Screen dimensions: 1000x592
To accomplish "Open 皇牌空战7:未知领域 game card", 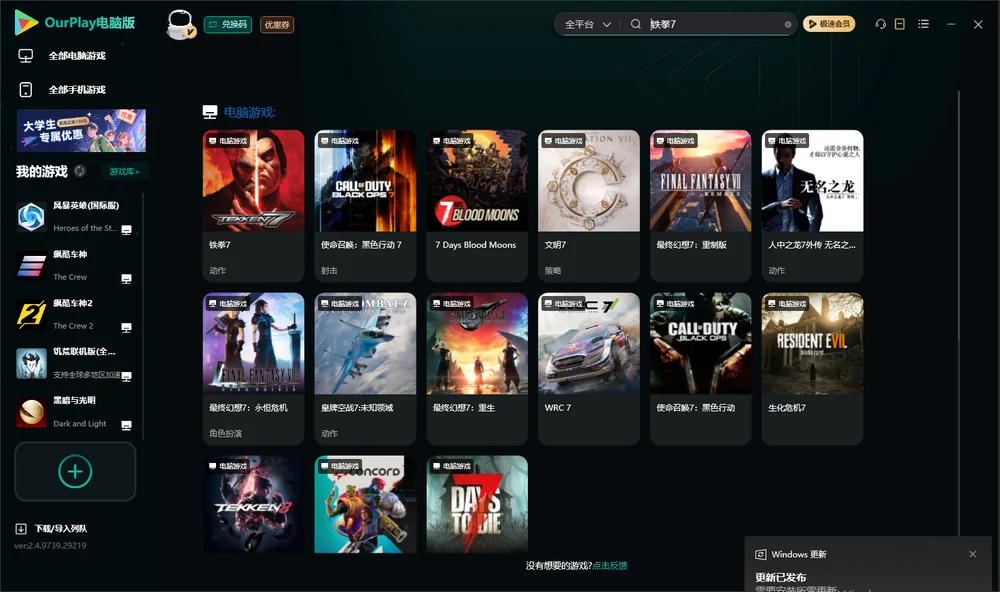I will coord(365,368).
